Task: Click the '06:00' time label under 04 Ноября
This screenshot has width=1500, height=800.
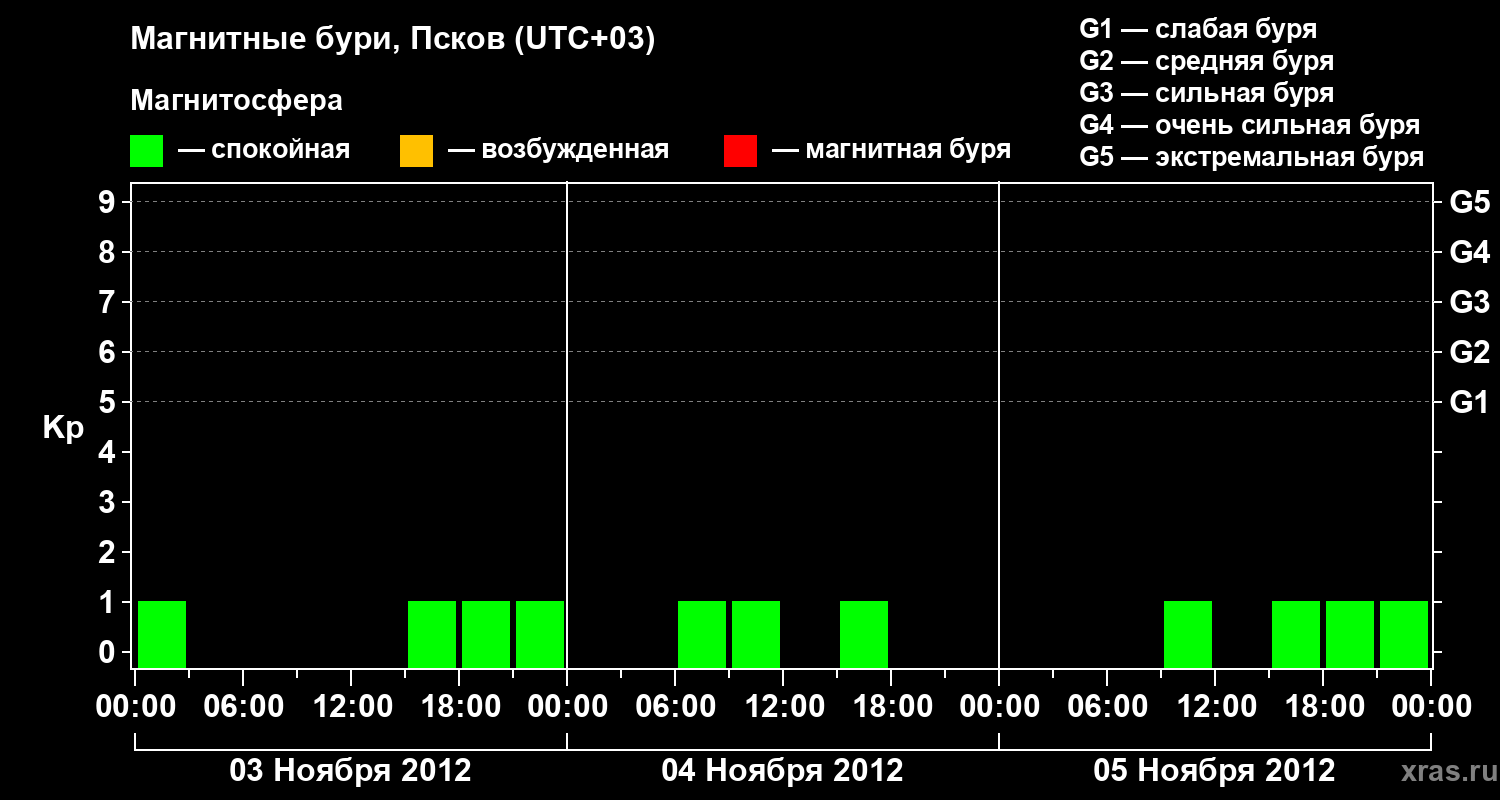Action: [675, 707]
